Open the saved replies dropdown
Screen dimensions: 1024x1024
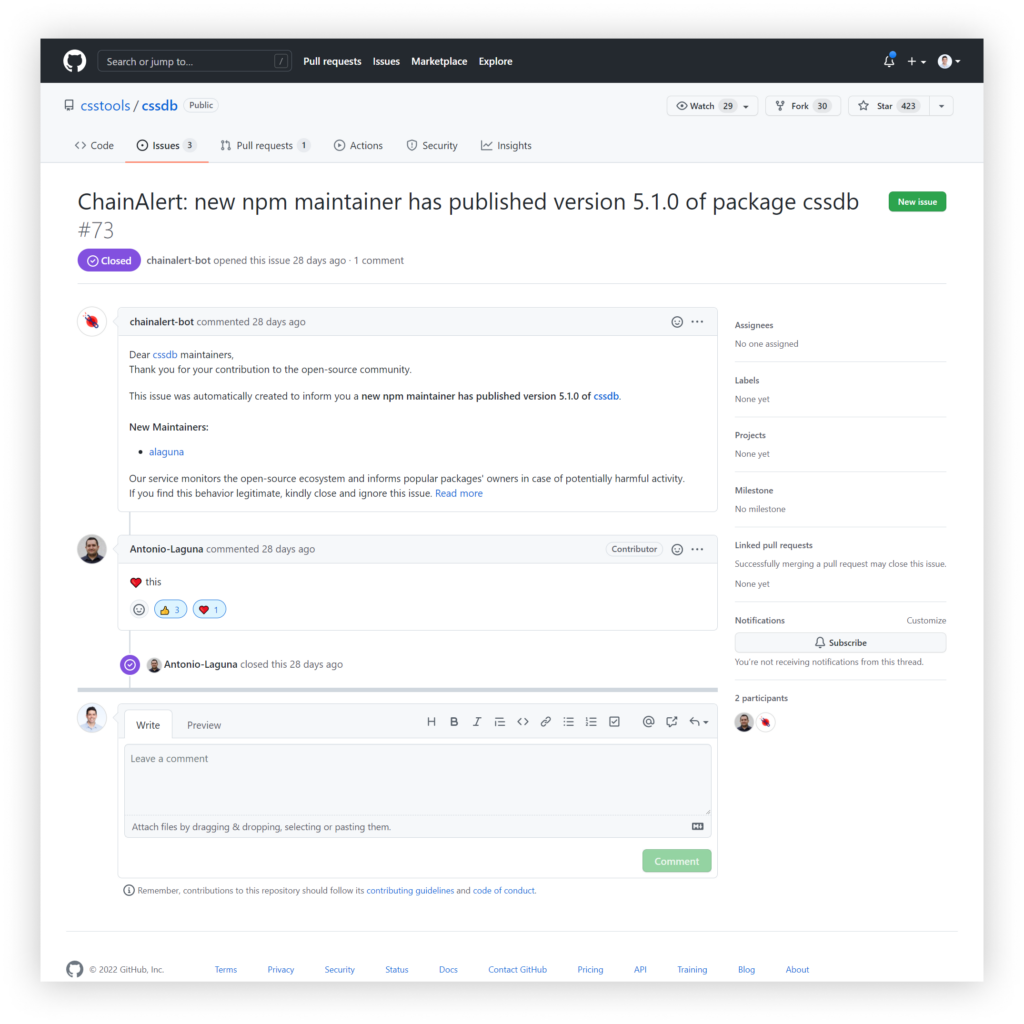pyautogui.click(x=699, y=722)
